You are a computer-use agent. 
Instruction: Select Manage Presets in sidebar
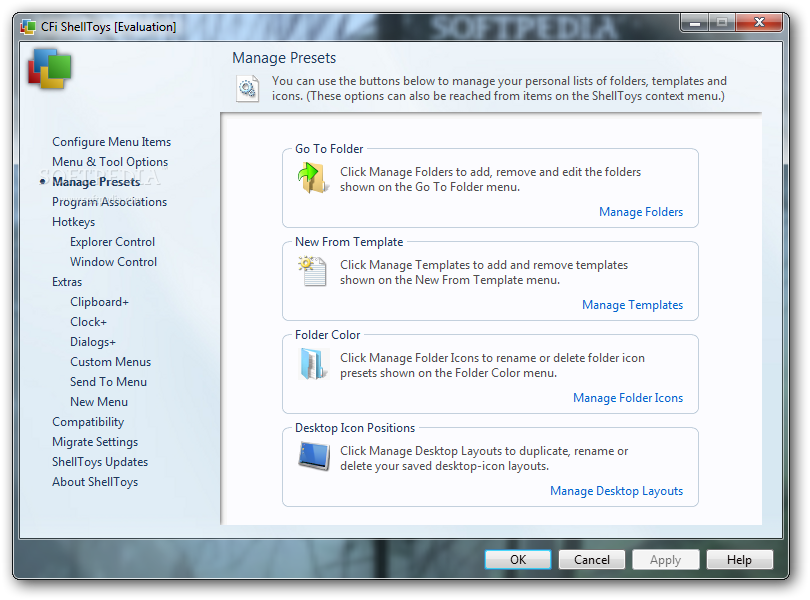[96, 182]
